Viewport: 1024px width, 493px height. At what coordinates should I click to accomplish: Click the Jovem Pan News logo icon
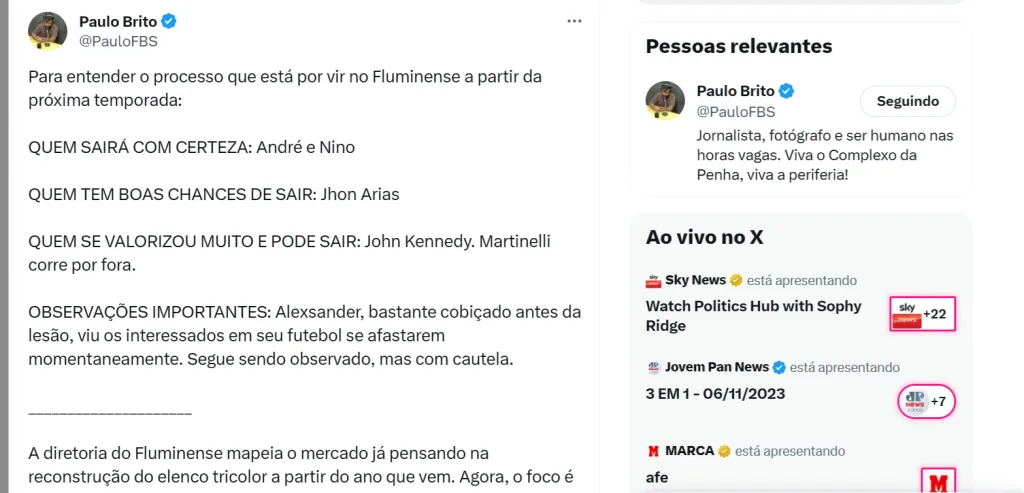(x=654, y=367)
